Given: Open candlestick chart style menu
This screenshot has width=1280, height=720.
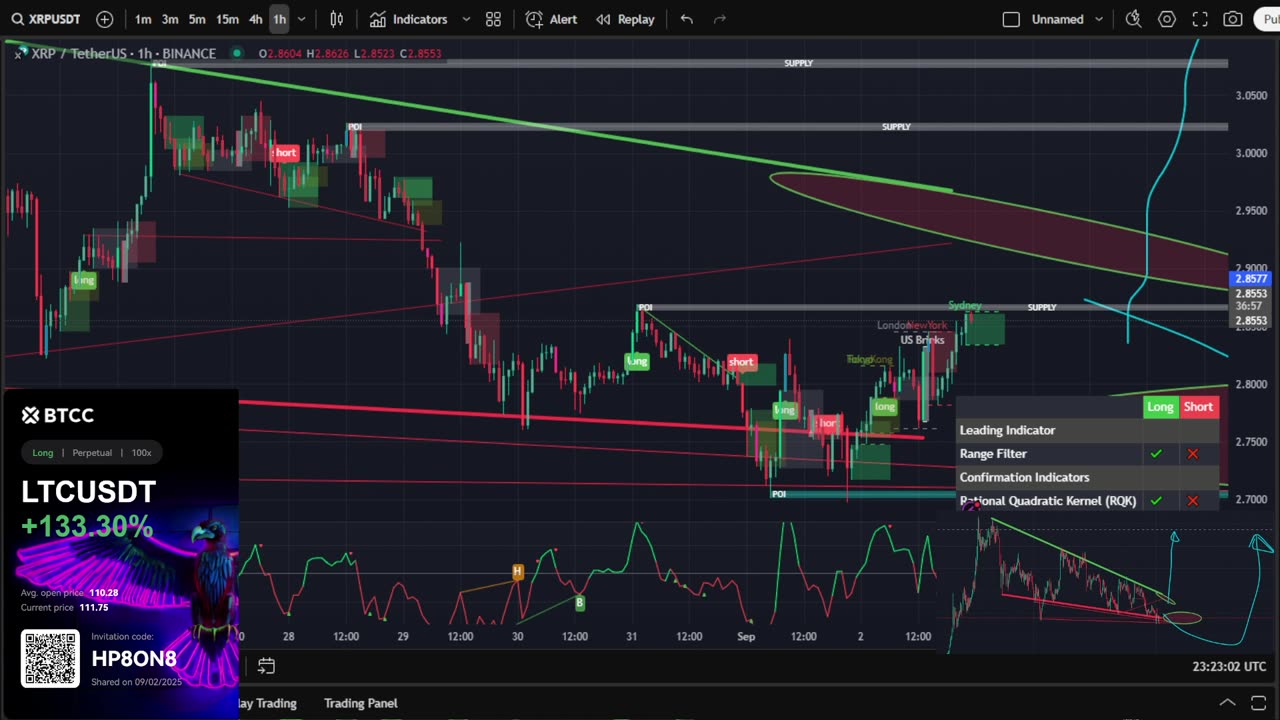Looking at the screenshot, I should 337,19.
